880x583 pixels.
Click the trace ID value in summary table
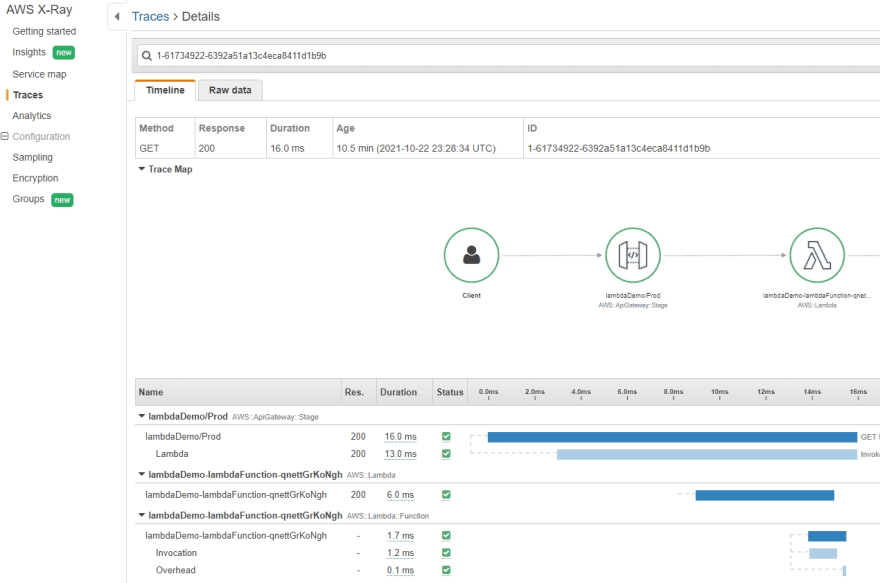coord(618,149)
